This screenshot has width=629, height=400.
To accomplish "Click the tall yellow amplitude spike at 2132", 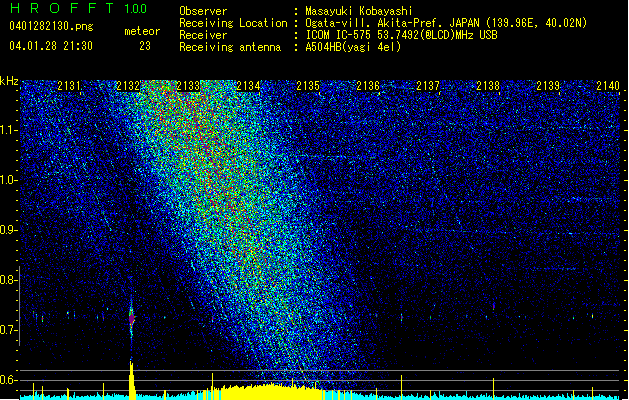I will (132, 379).
